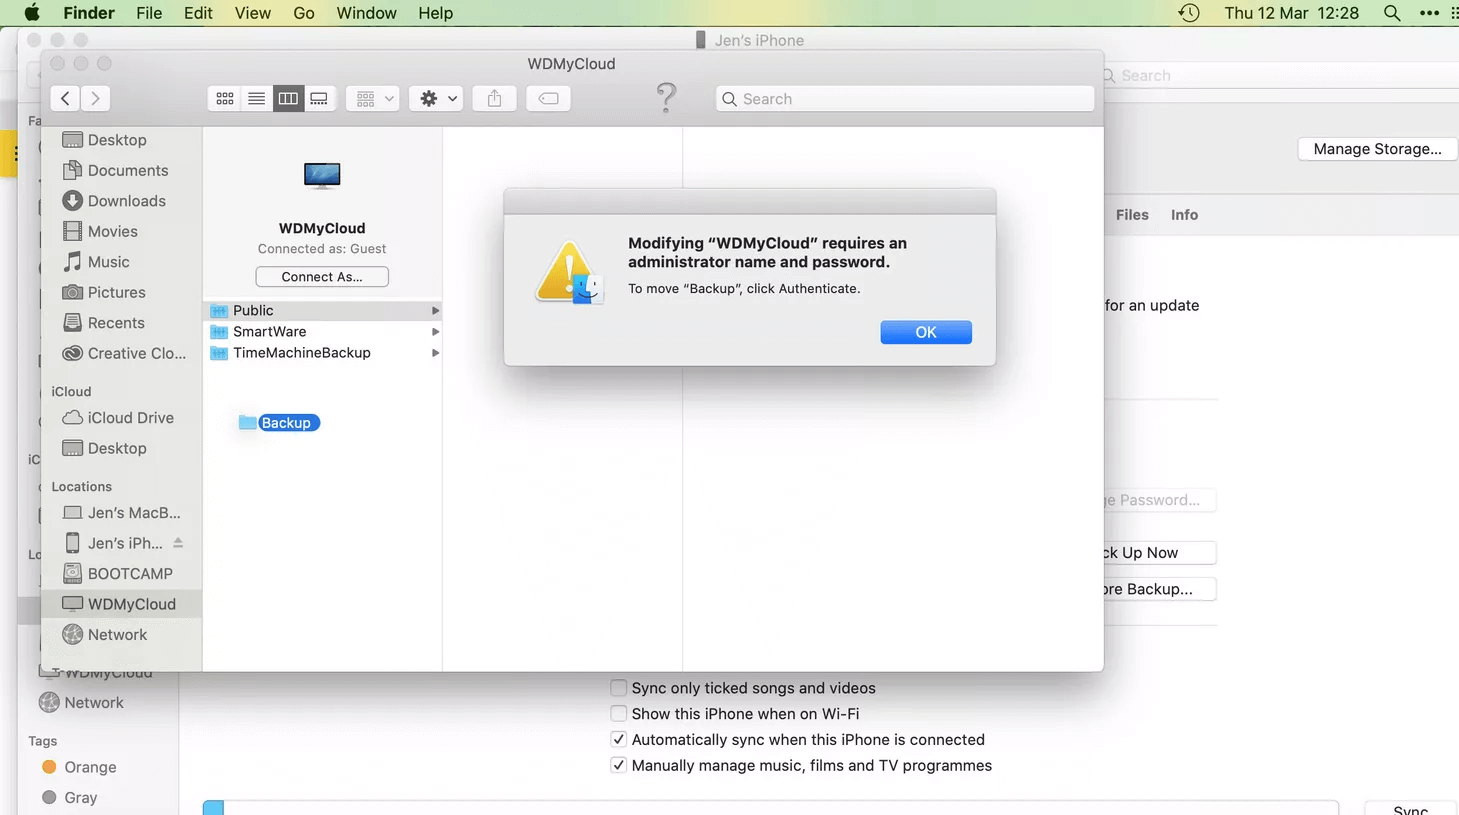
Task: Click Manage Storage... in the iPhone window
Action: (1377, 149)
